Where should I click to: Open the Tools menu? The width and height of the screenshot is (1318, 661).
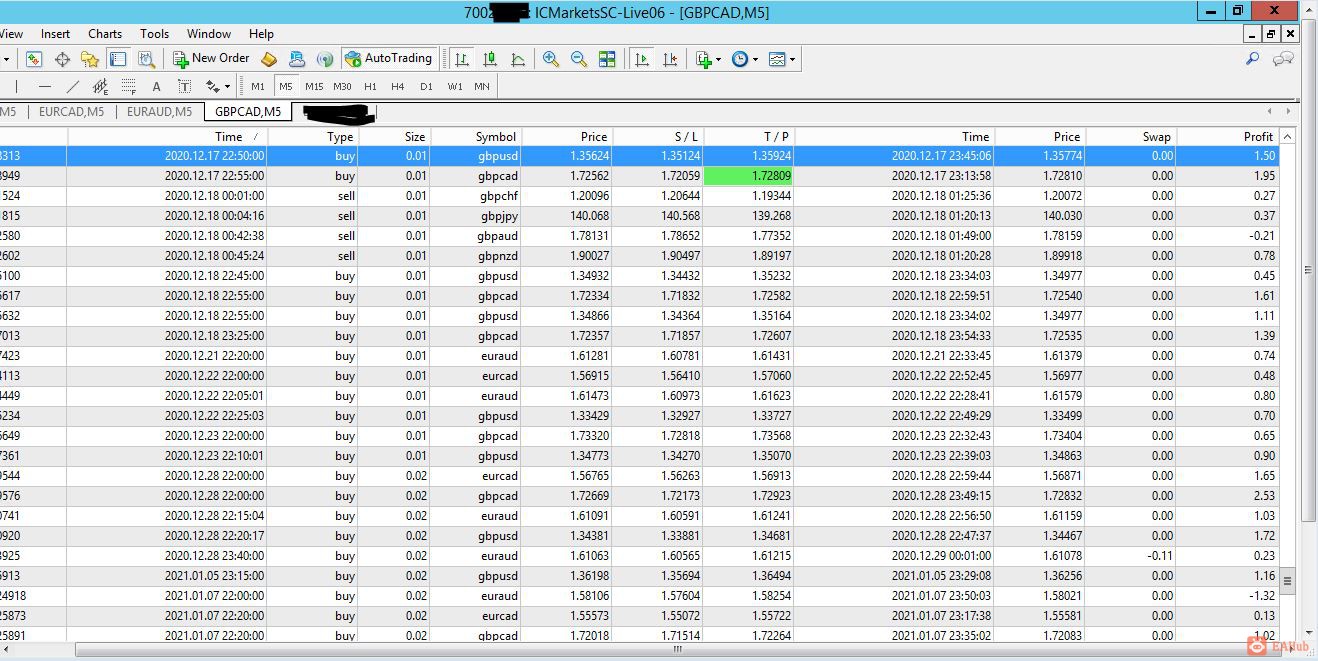[154, 33]
